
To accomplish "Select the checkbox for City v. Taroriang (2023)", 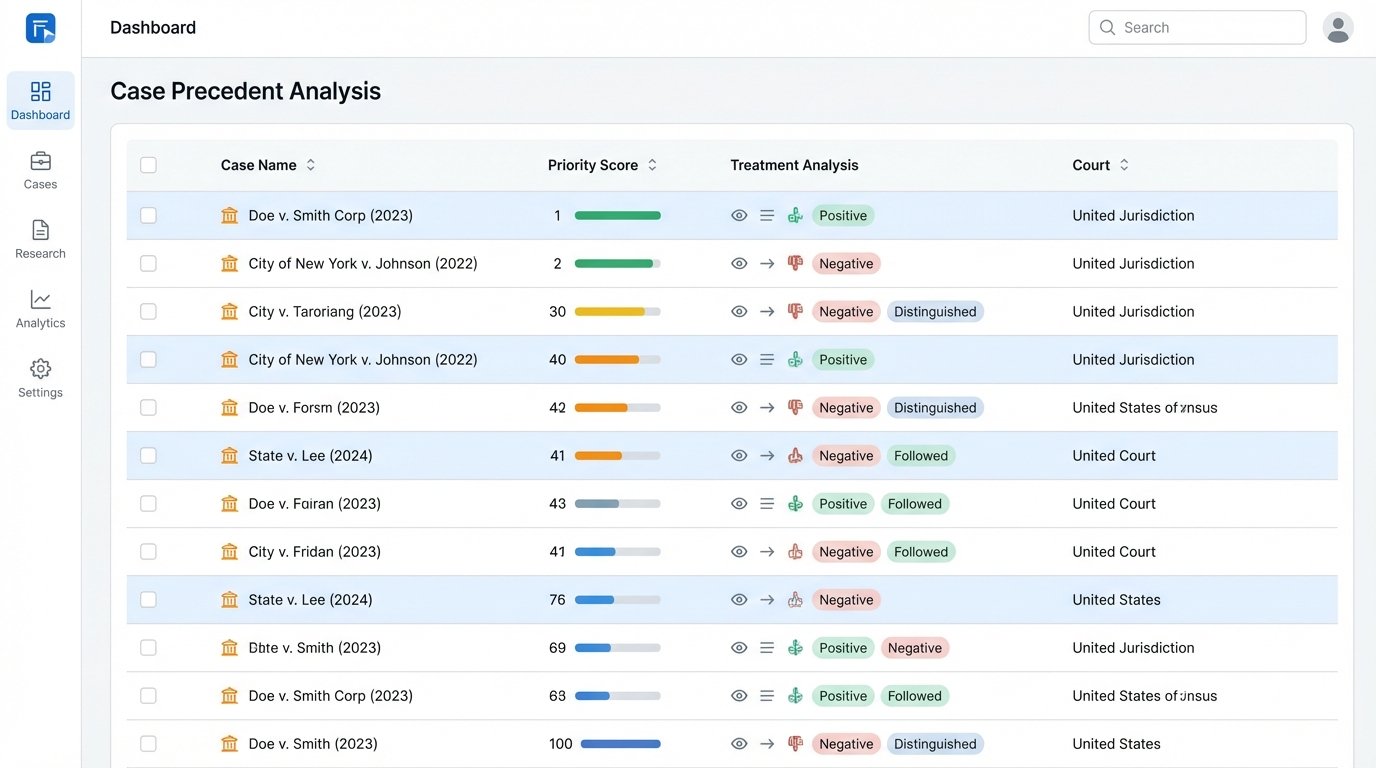I will [148, 311].
